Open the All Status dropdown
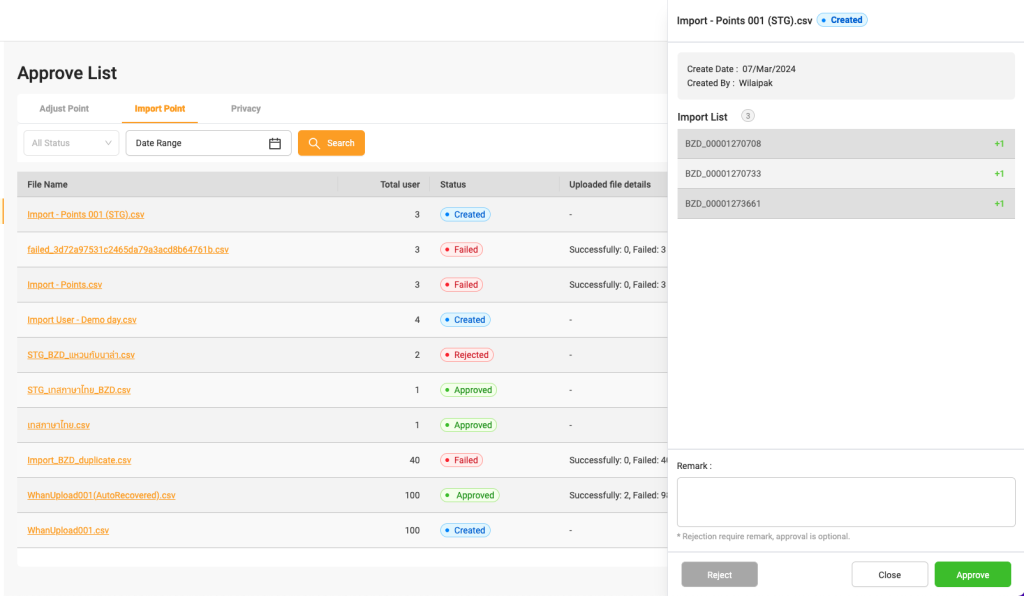This screenshot has width=1024, height=596. pos(71,143)
